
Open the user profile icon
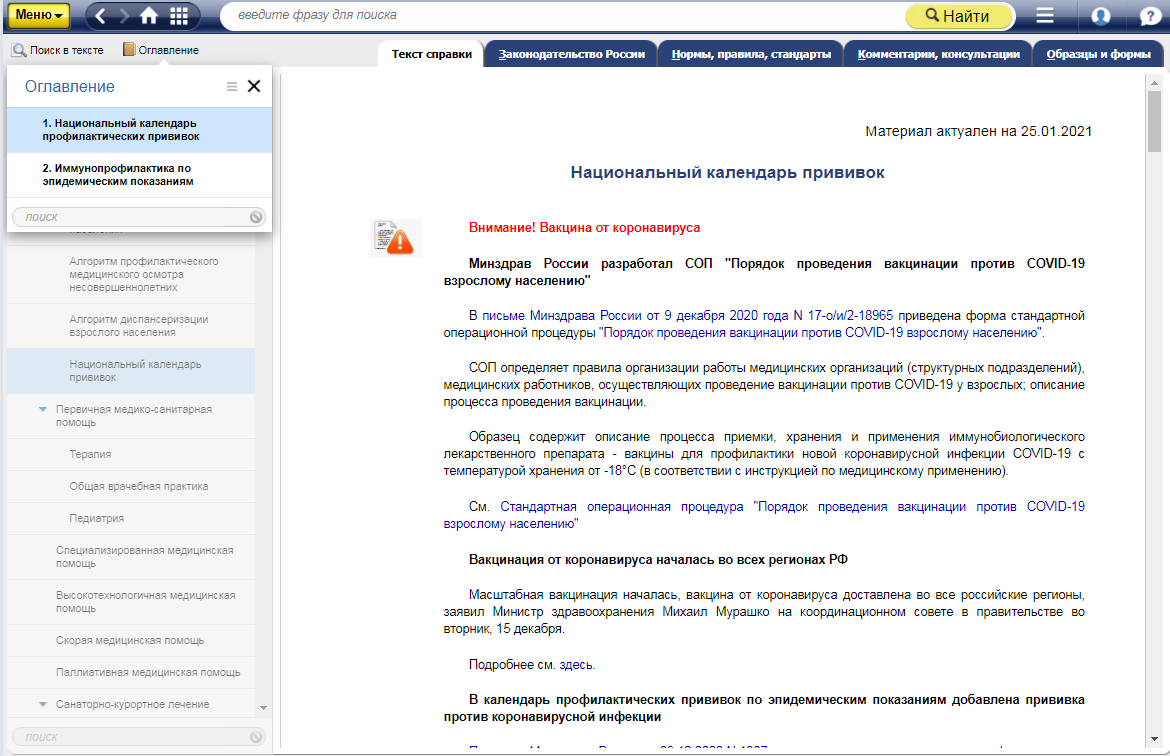(1101, 16)
